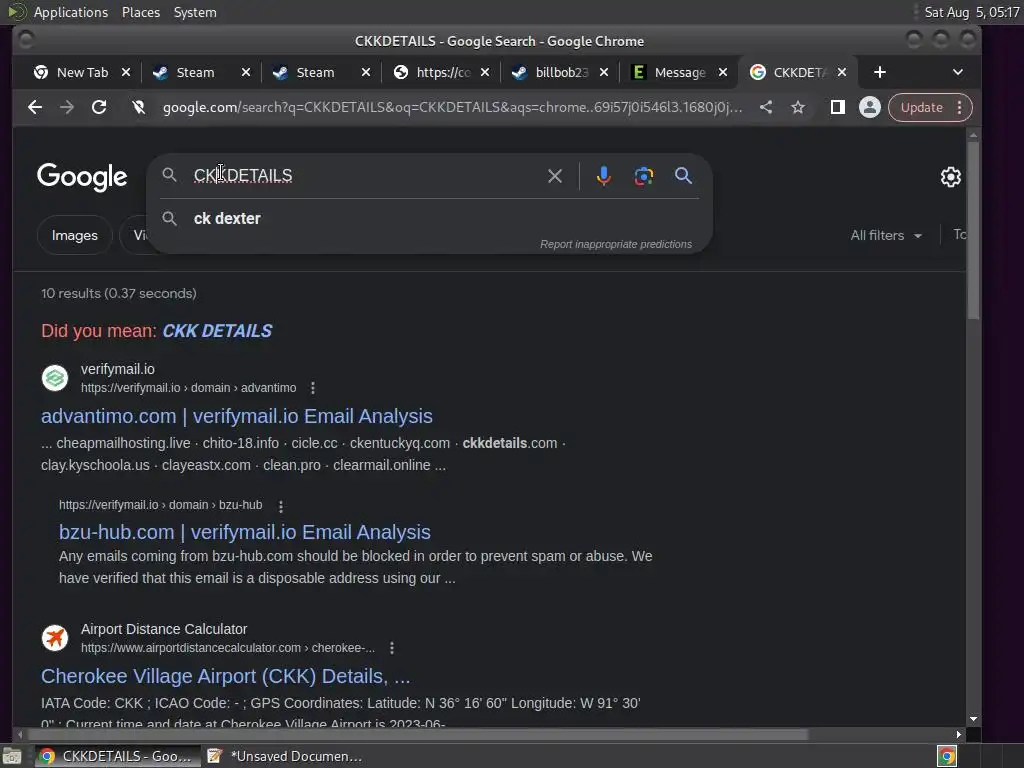Search by image with Google Lens icon

pyautogui.click(x=643, y=176)
